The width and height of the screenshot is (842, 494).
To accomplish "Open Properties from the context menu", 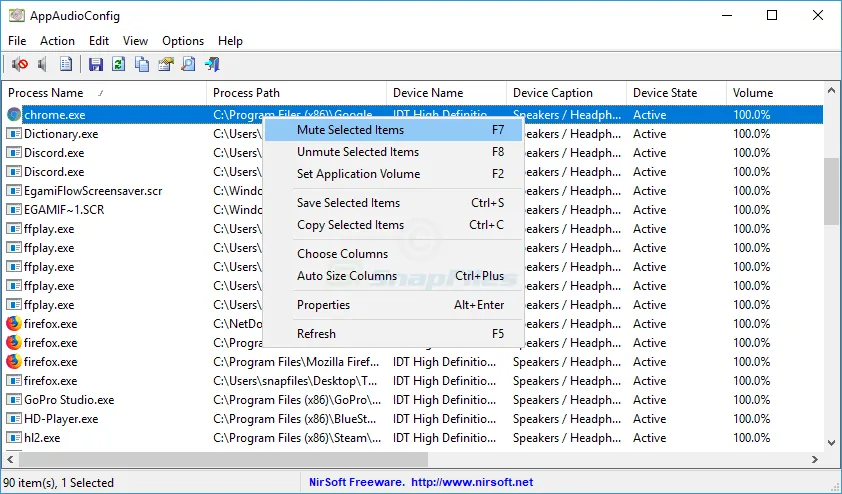I will pos(393,305).
